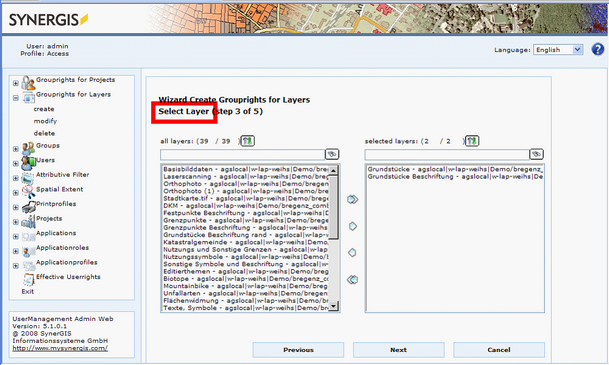The image size is (609, 365).
Task: Expand the Applications tree node
Action: click(16, 236)
